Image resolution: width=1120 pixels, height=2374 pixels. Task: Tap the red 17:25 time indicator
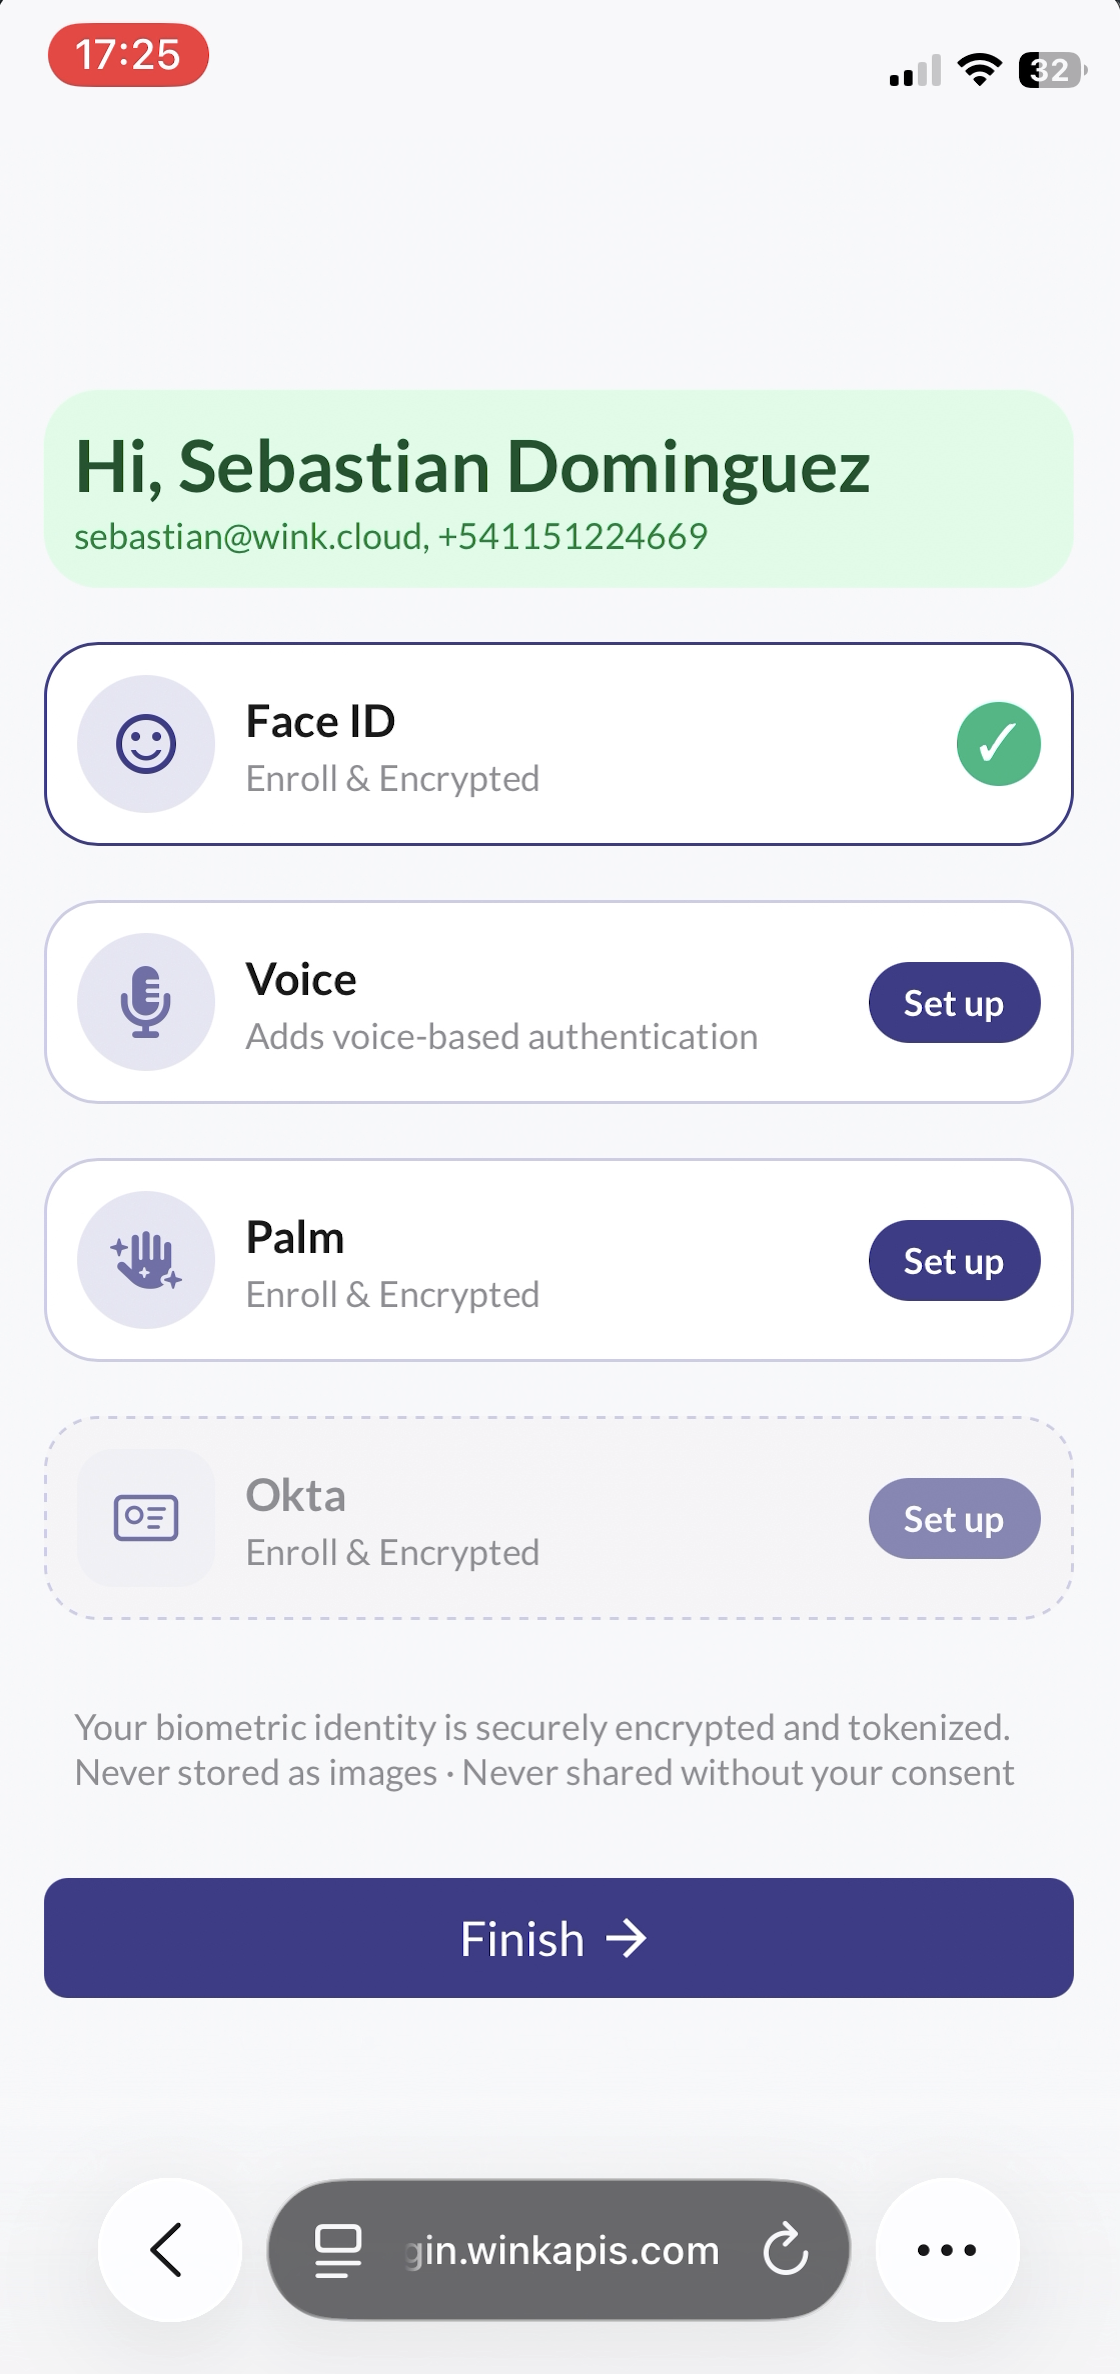tap(128, 55)
